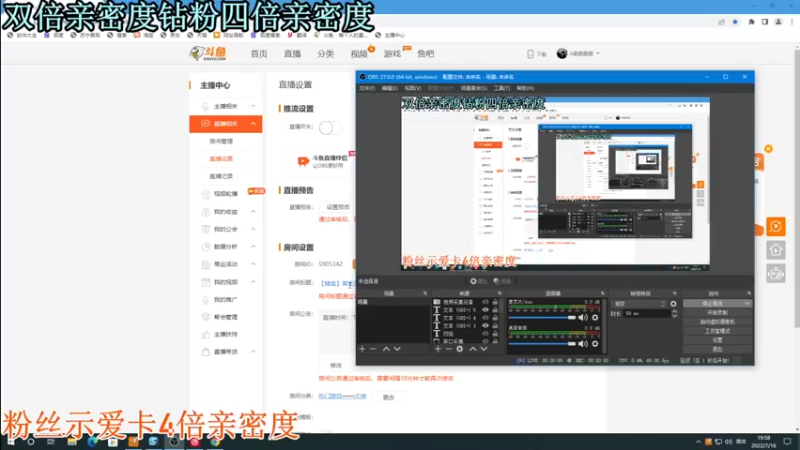Select 房间管理 in sidebar
Image resolution: width=800 pixels, height=450 pixels.
[221, 141]
